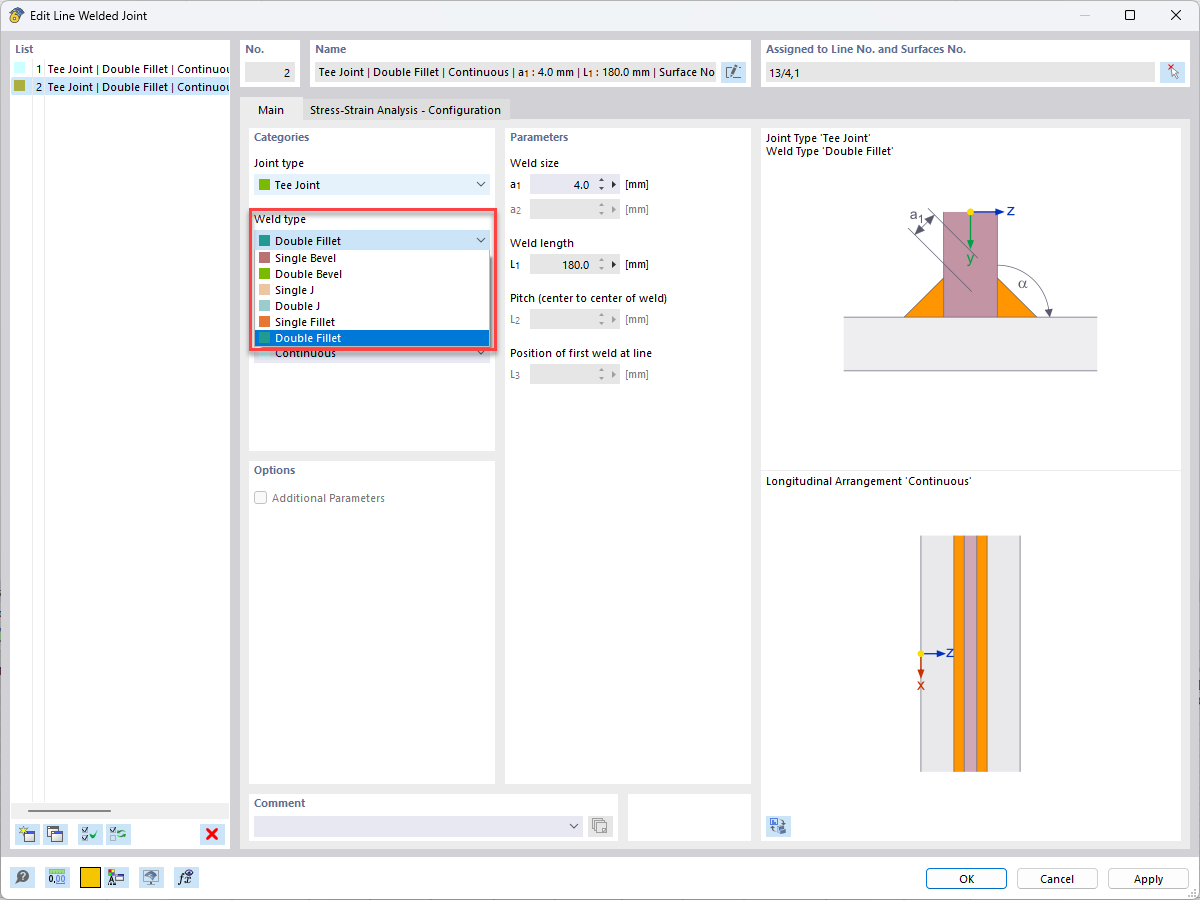
Task: Enable the Additional Parameters checkbox
Action: 260,497
